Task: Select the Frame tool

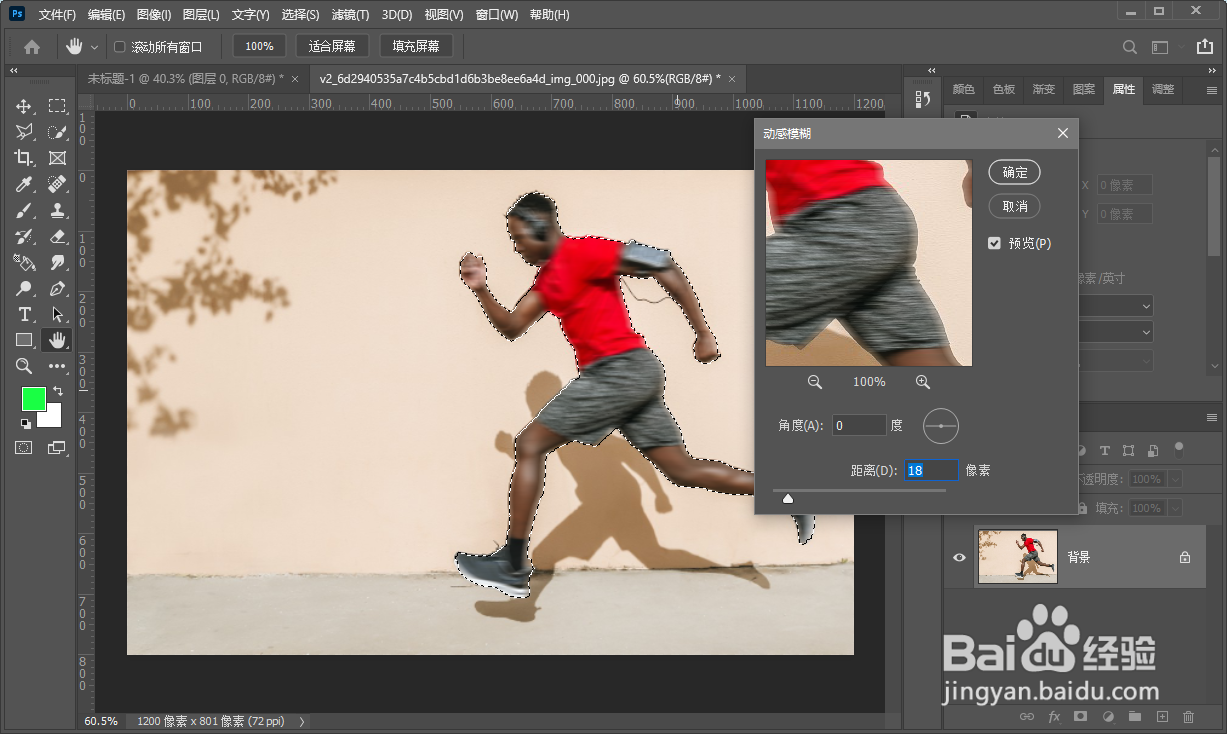Action: coord(57,158)
